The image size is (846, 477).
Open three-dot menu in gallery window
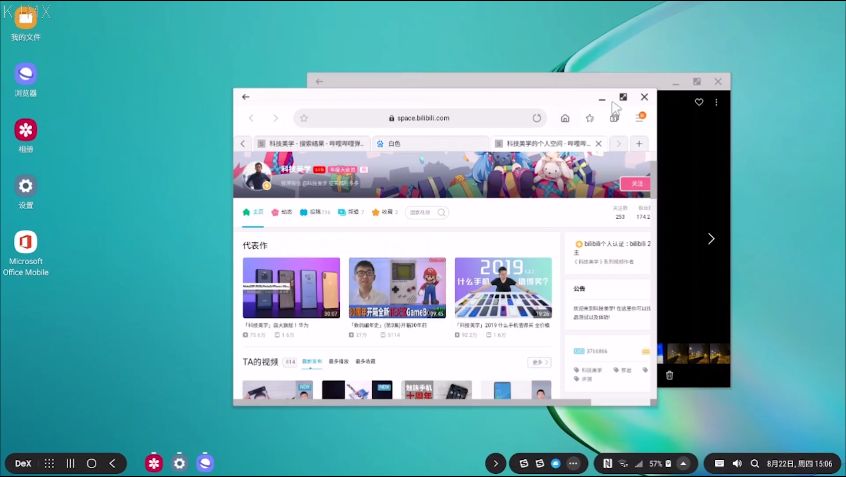pos(716,102)
